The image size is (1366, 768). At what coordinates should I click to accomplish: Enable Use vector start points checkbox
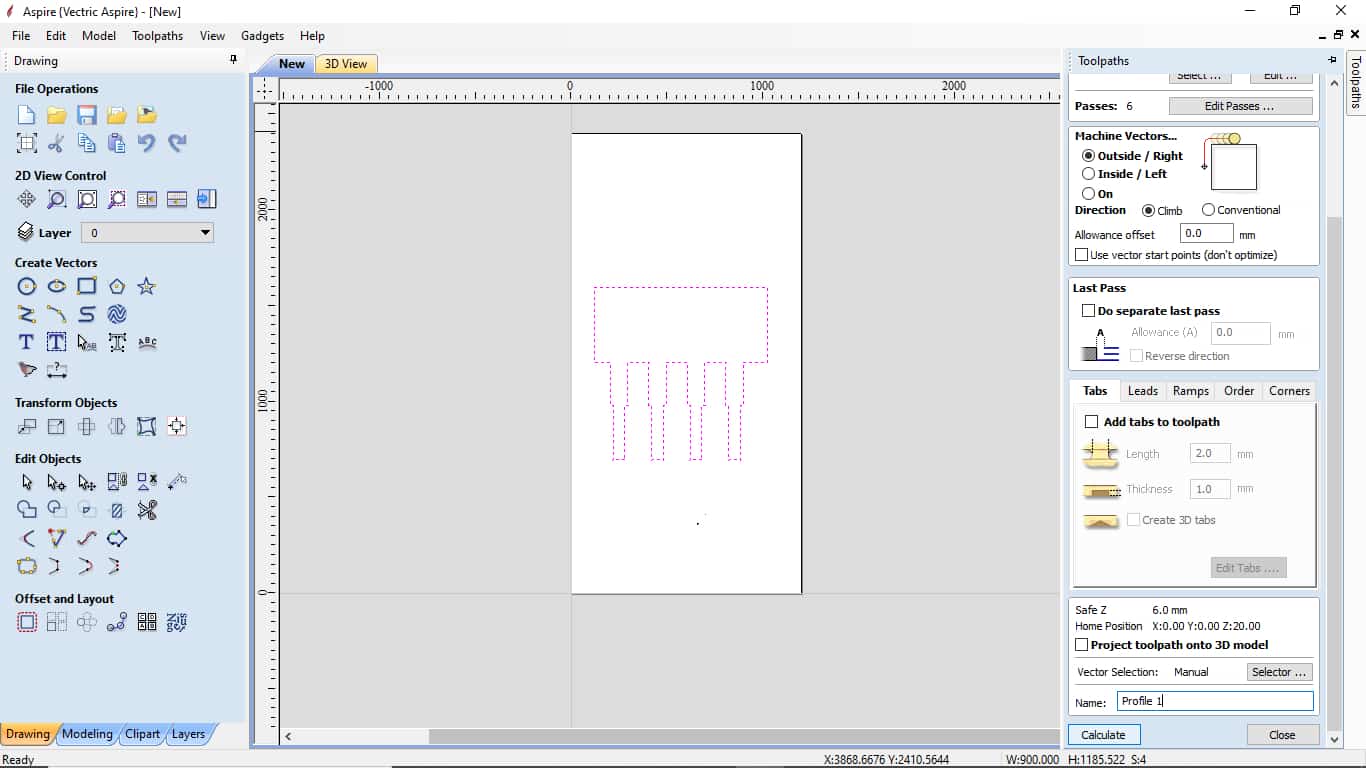click(x=1081, y=255)
